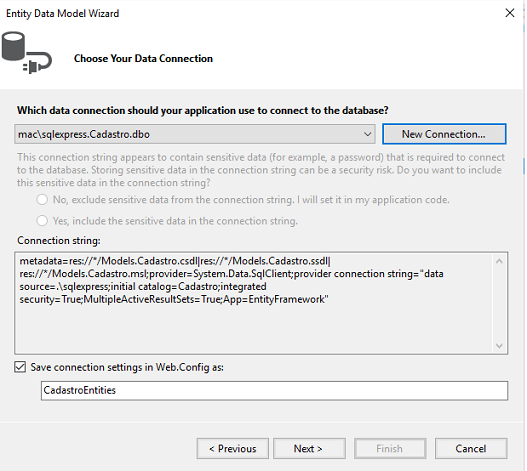Click inside the connection string text box

click(254, 303)
